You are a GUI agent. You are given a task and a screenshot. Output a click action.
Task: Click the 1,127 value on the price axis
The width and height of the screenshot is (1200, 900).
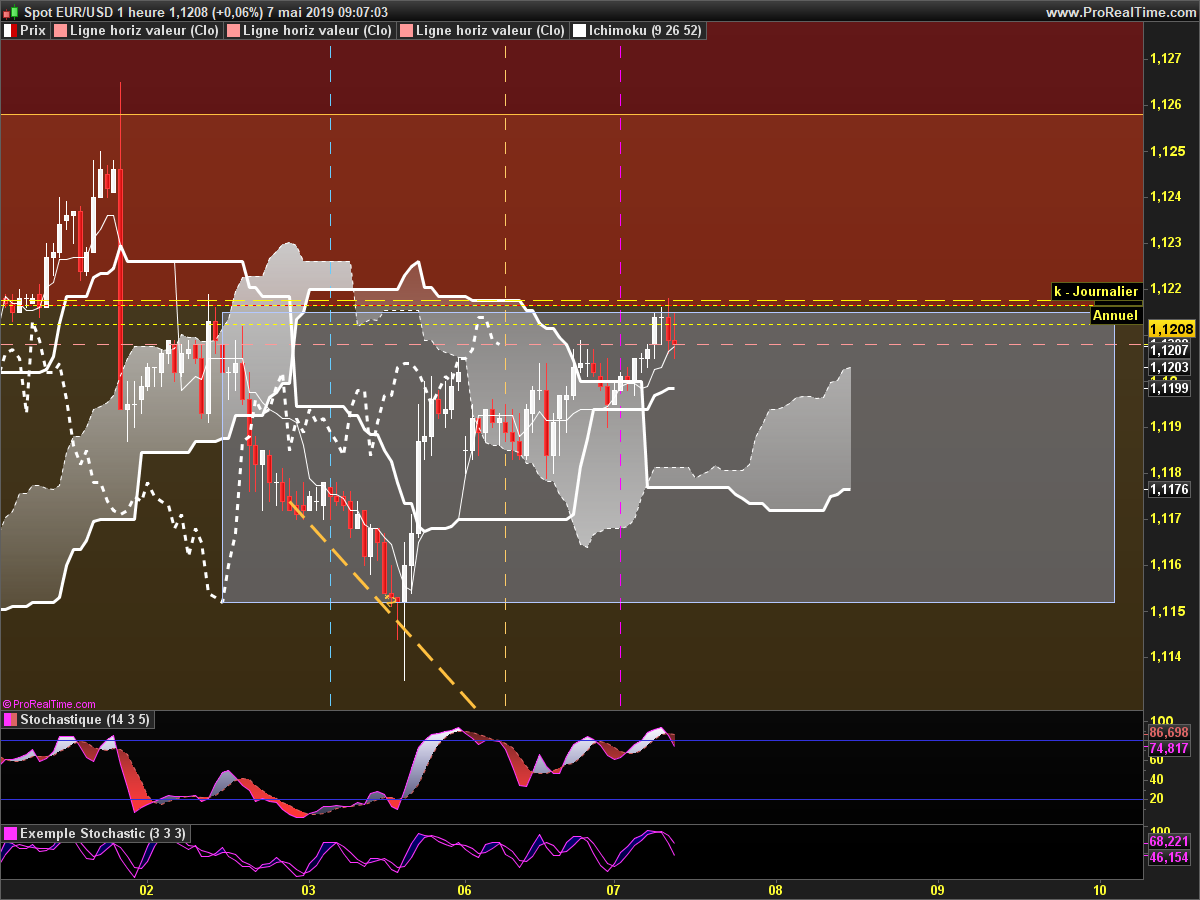(1165, 59)
